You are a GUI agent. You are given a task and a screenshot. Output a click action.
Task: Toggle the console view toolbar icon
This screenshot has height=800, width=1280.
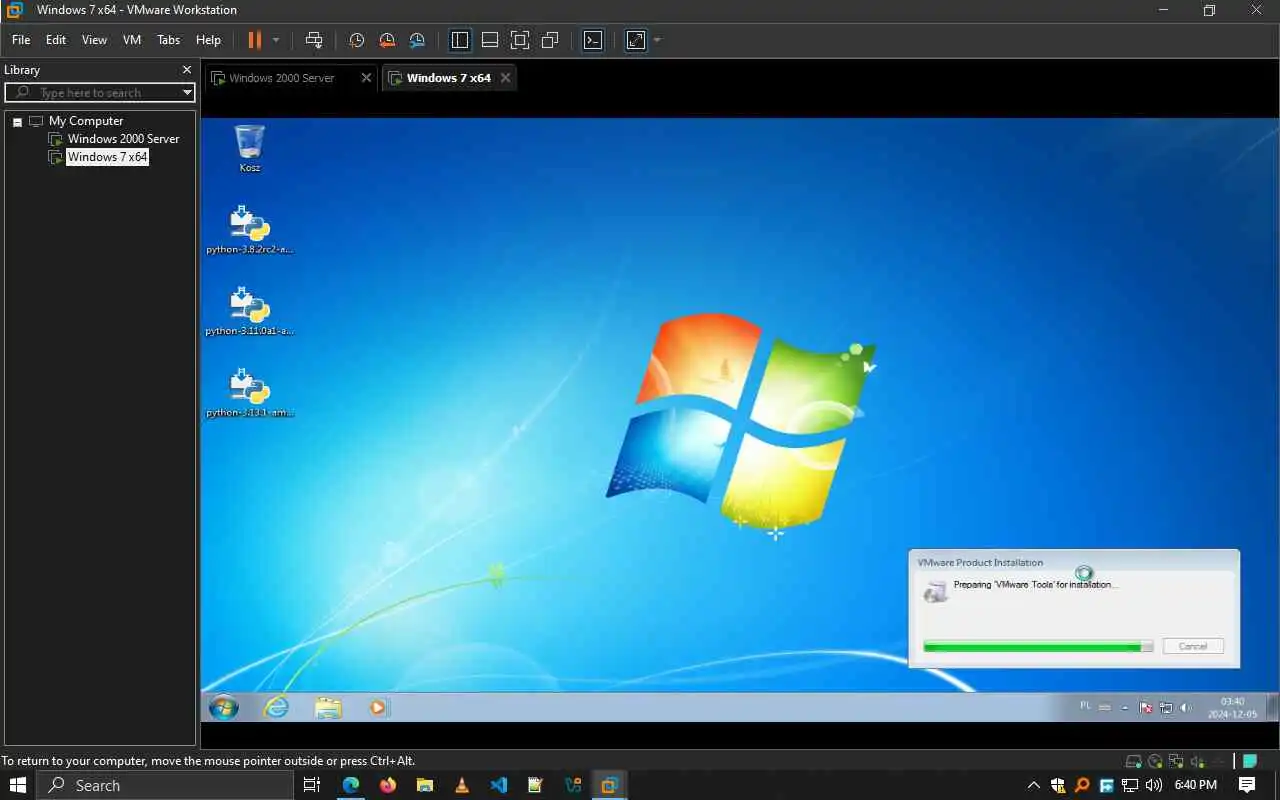[x=593, y=40]
